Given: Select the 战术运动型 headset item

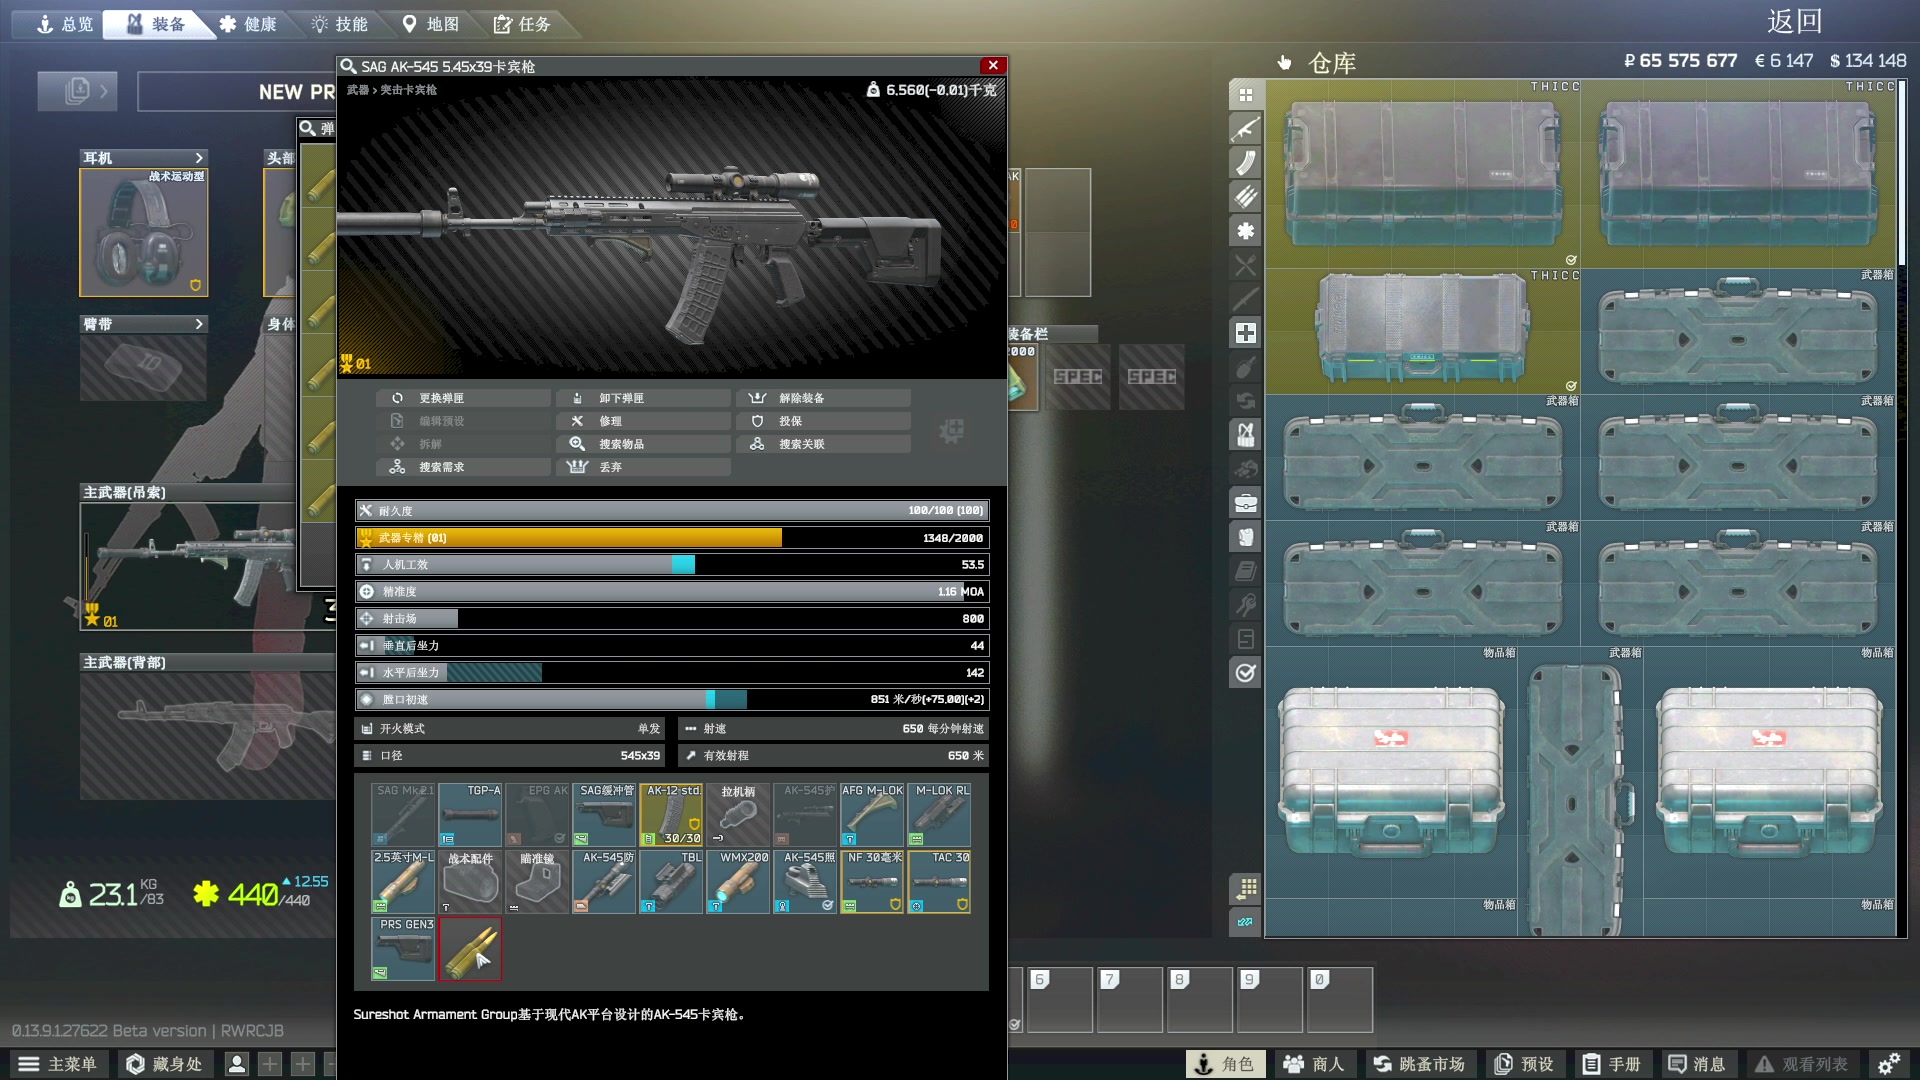Looking at the screenshot, I should [144, 232].
